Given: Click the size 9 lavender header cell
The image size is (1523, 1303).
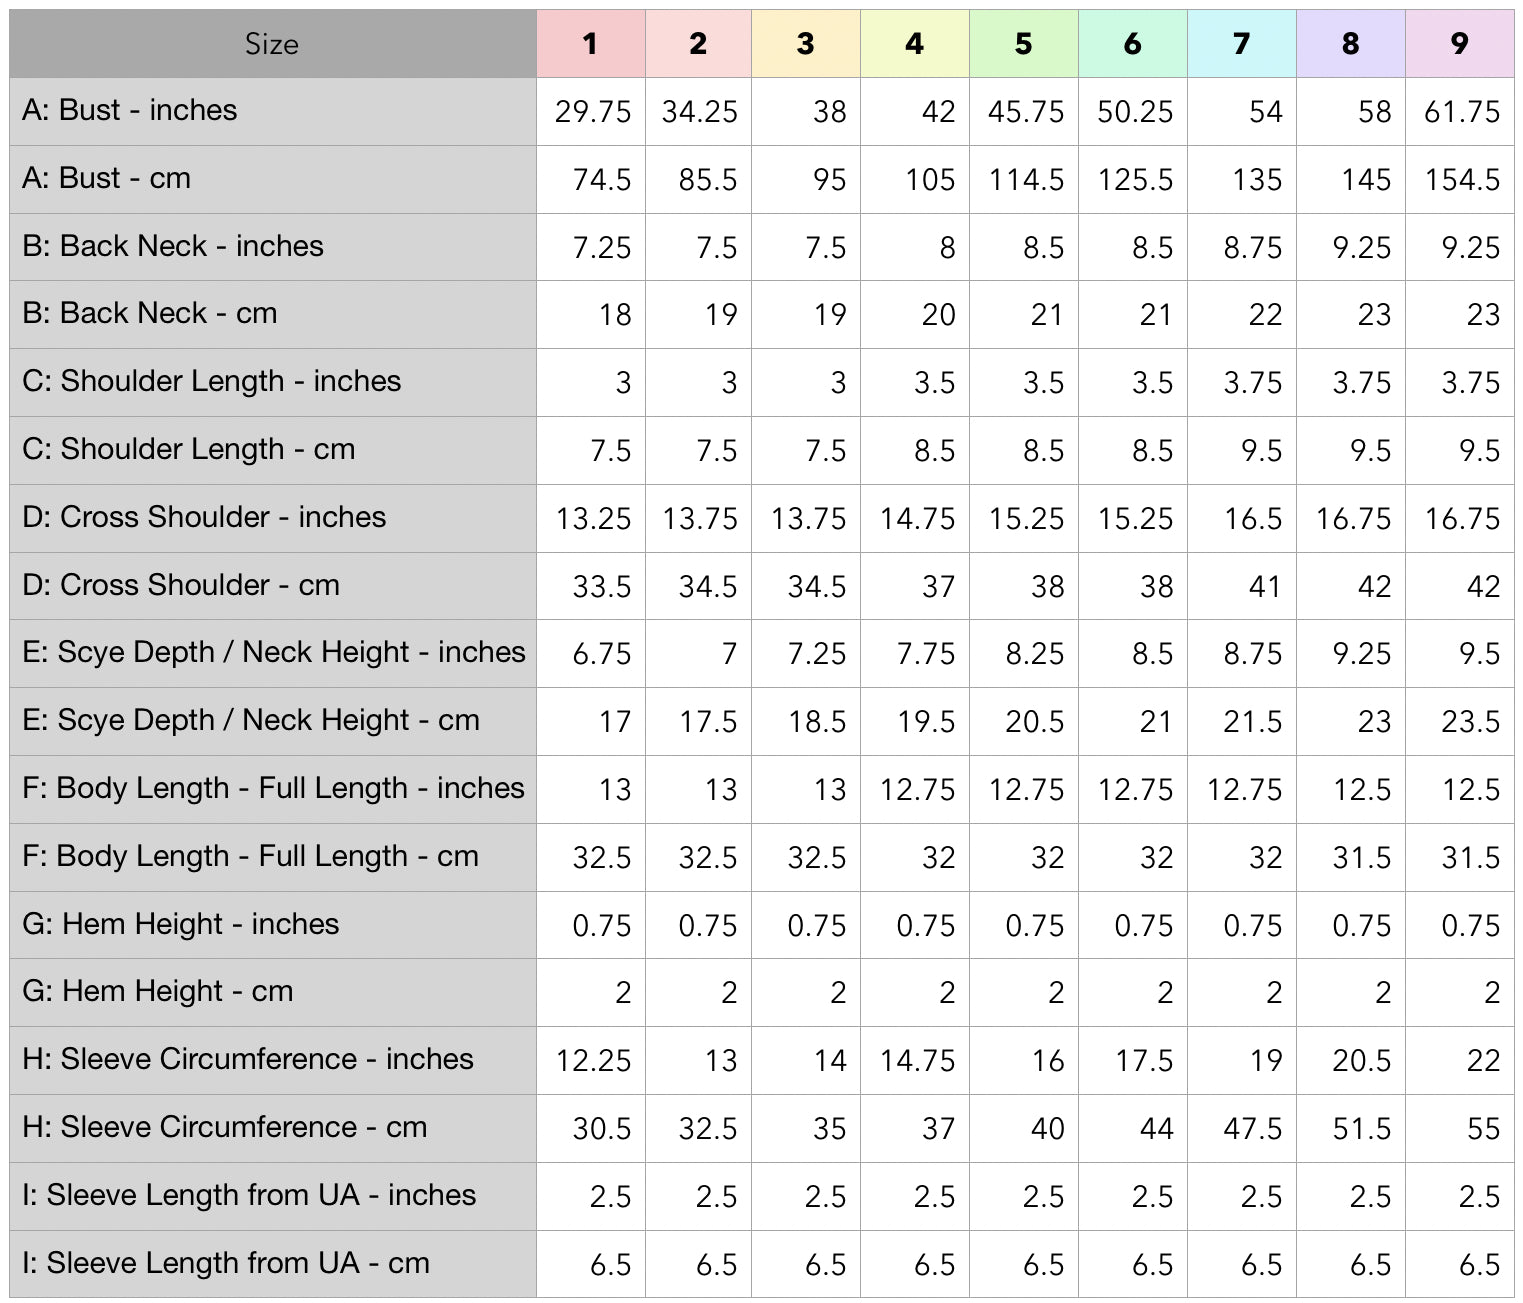Looking at the screenshot, I should [x=1459, y=44].
